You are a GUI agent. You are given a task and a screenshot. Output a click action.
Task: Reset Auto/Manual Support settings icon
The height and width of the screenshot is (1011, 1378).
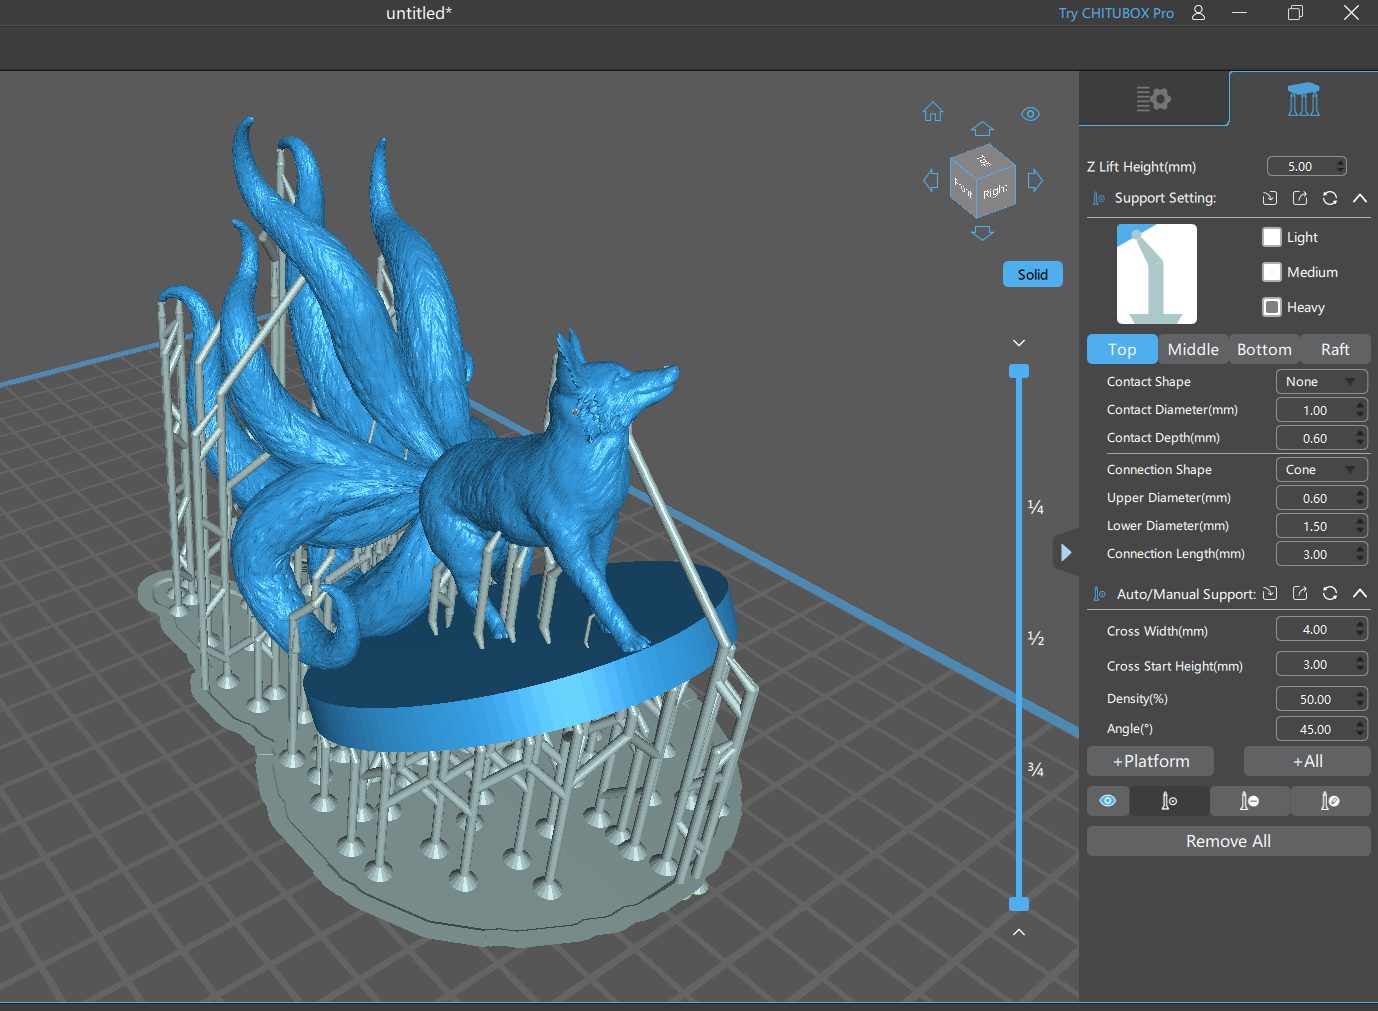click(1330, 593)
